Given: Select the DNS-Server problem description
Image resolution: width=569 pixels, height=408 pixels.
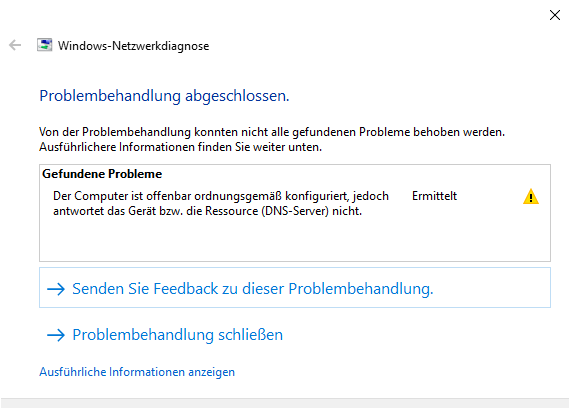Looking at the screenshot, I should (221, 203).
